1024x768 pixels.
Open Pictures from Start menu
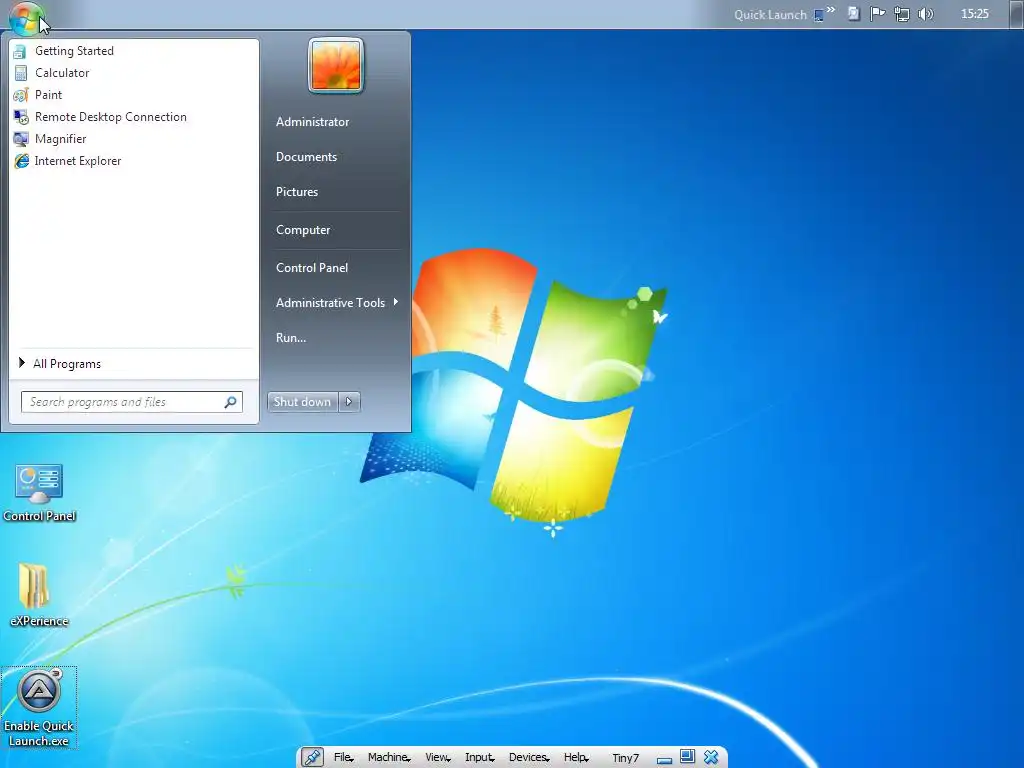tap(296, 192)
